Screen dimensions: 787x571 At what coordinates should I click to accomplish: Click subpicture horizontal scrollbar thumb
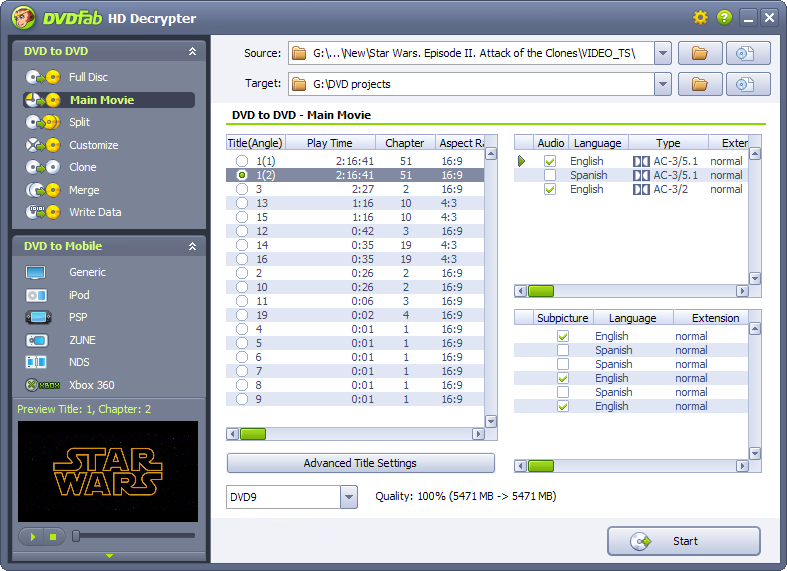541,466
